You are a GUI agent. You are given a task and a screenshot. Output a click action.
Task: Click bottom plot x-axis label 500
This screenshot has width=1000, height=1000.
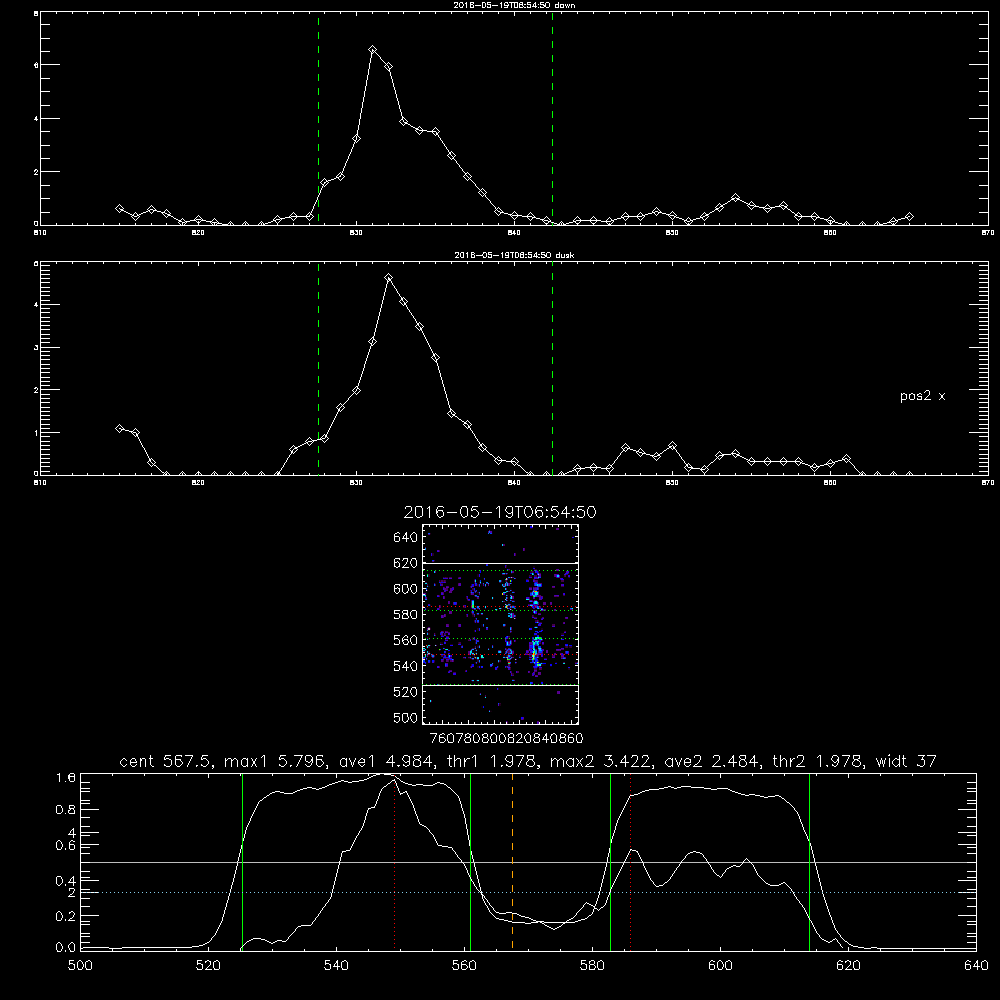click(x=80, y=966)
